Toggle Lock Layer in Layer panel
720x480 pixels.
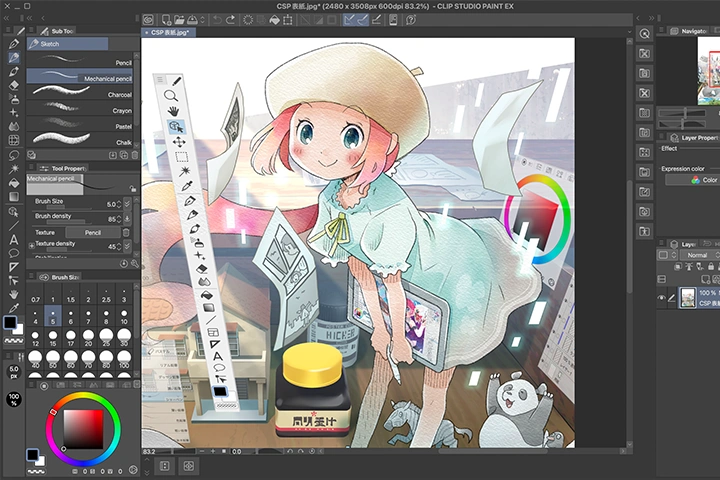(x=711, y=266)
